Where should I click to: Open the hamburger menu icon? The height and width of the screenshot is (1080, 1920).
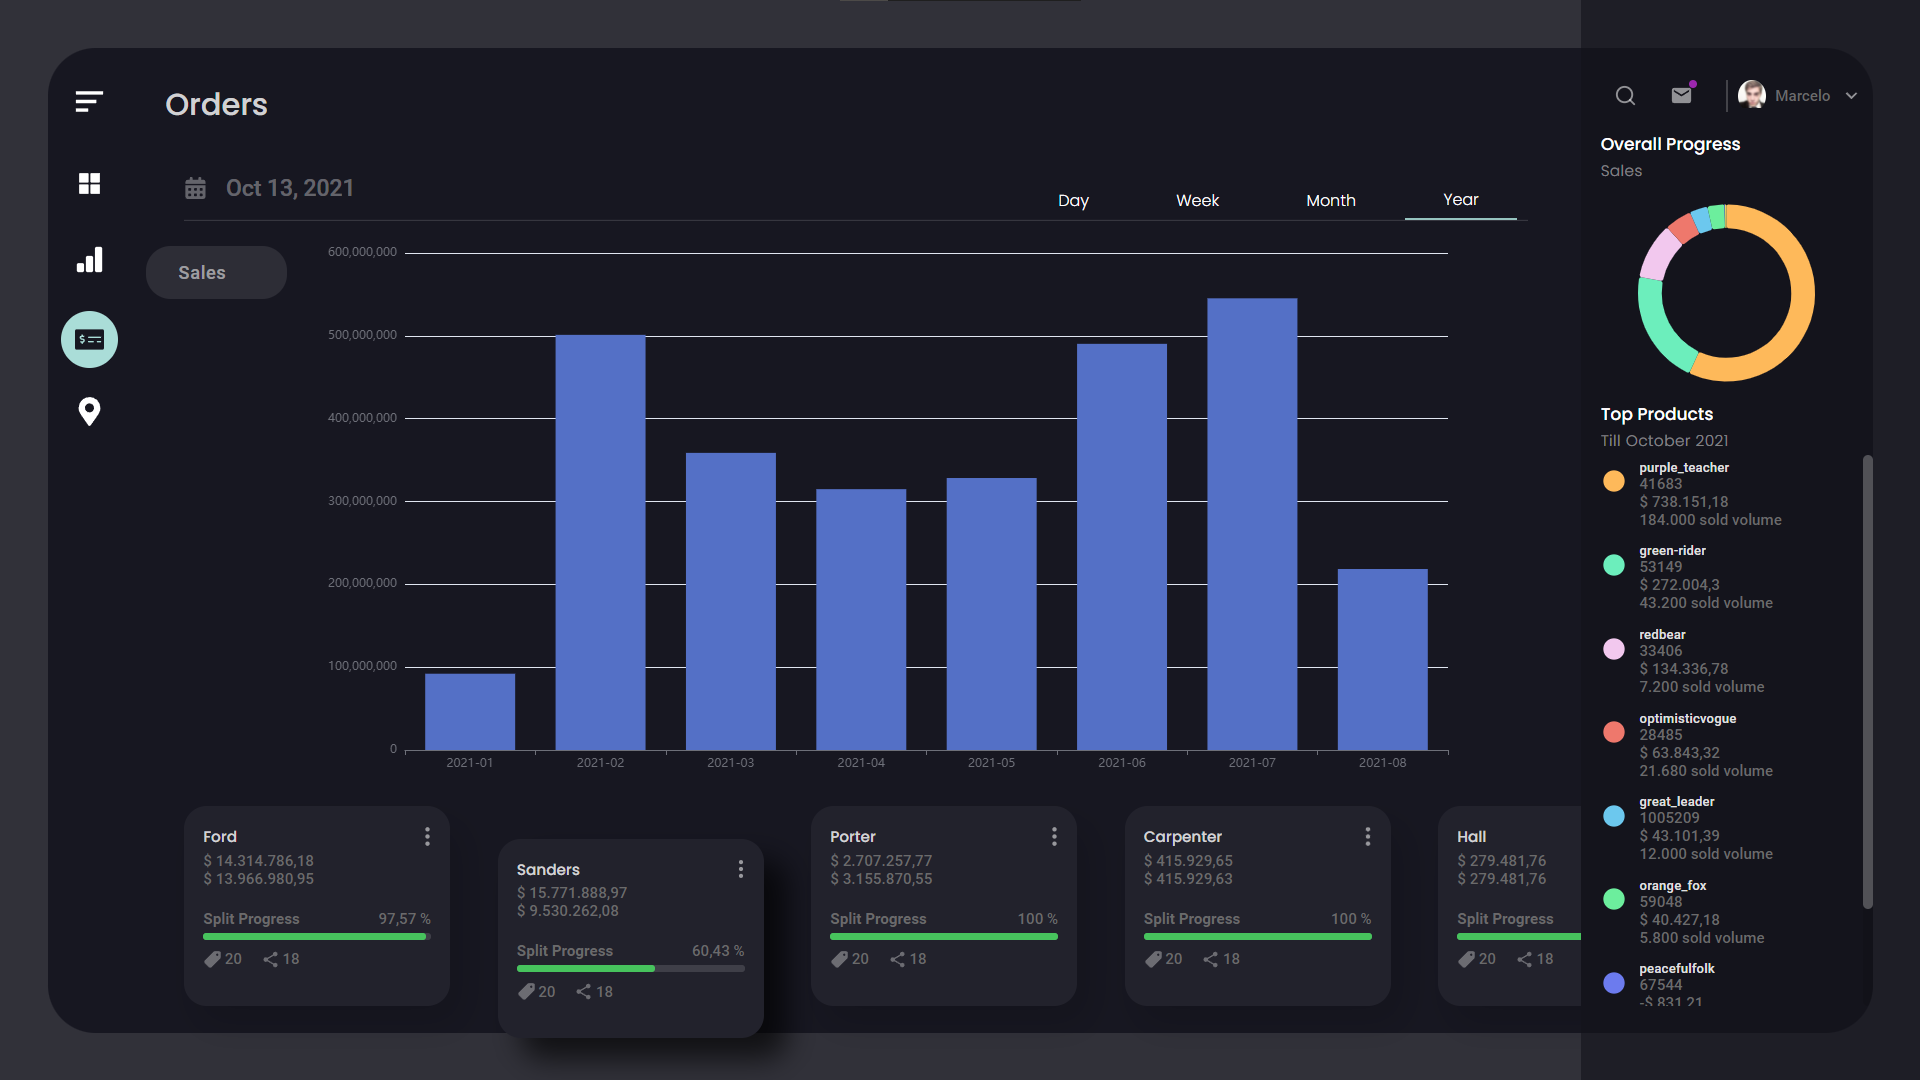(89, 101)
